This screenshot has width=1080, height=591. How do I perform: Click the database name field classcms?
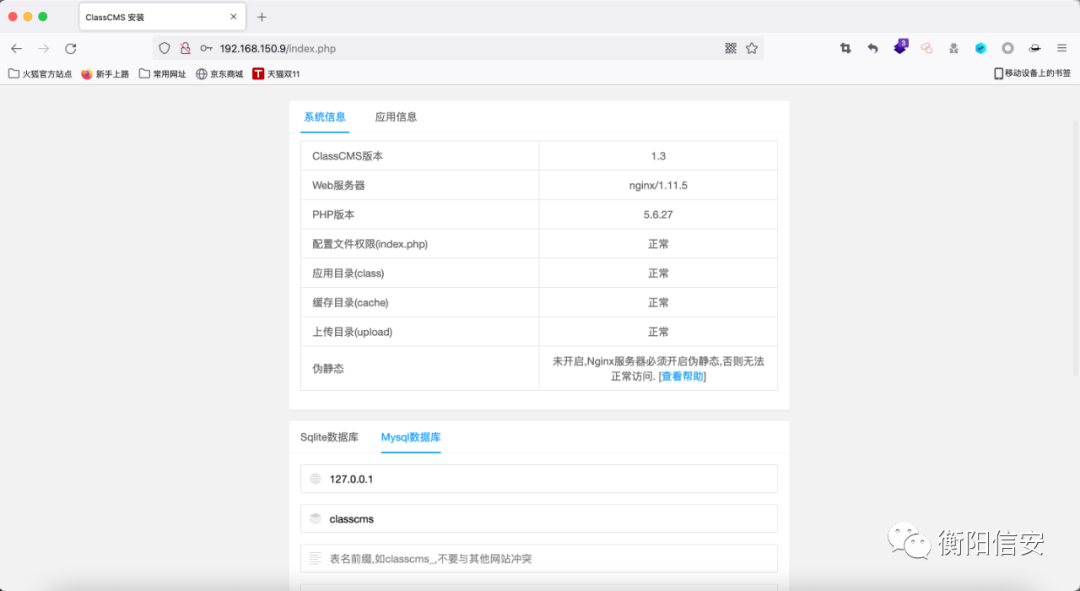(539, 519)
